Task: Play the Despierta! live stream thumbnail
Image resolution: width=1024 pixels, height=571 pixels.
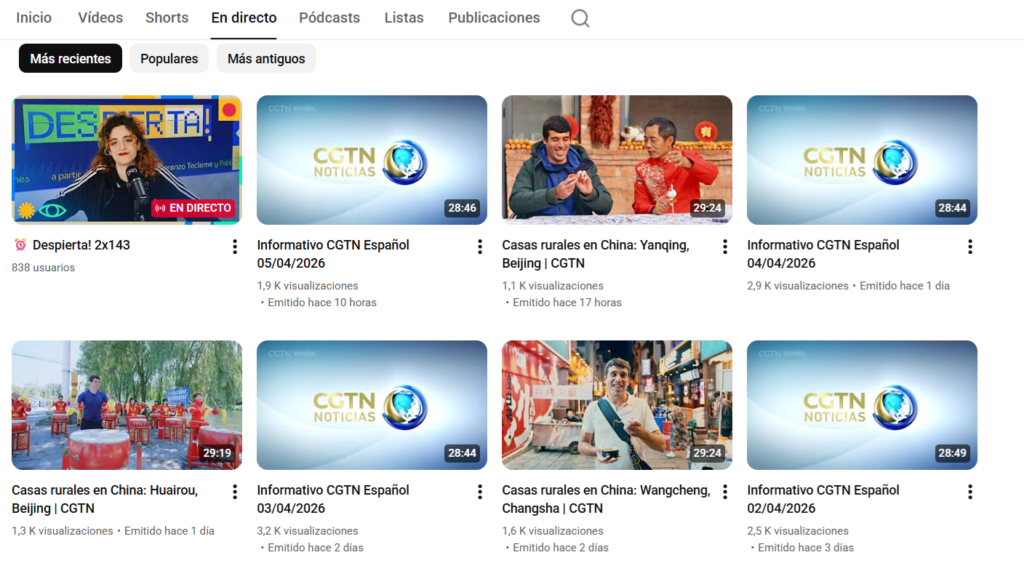Action: [x=127, y=160]
